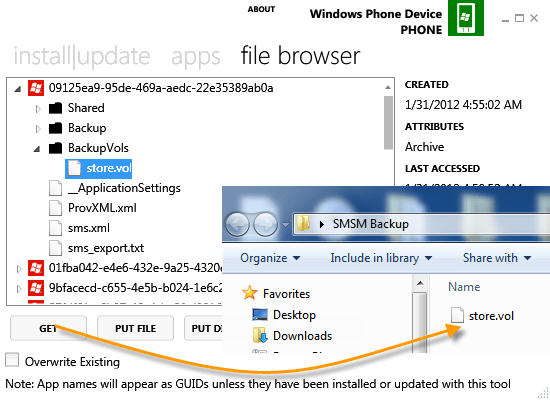Open the Organize dropdown menu
This screenshot has height=400, width=550.
coord(270,258)
